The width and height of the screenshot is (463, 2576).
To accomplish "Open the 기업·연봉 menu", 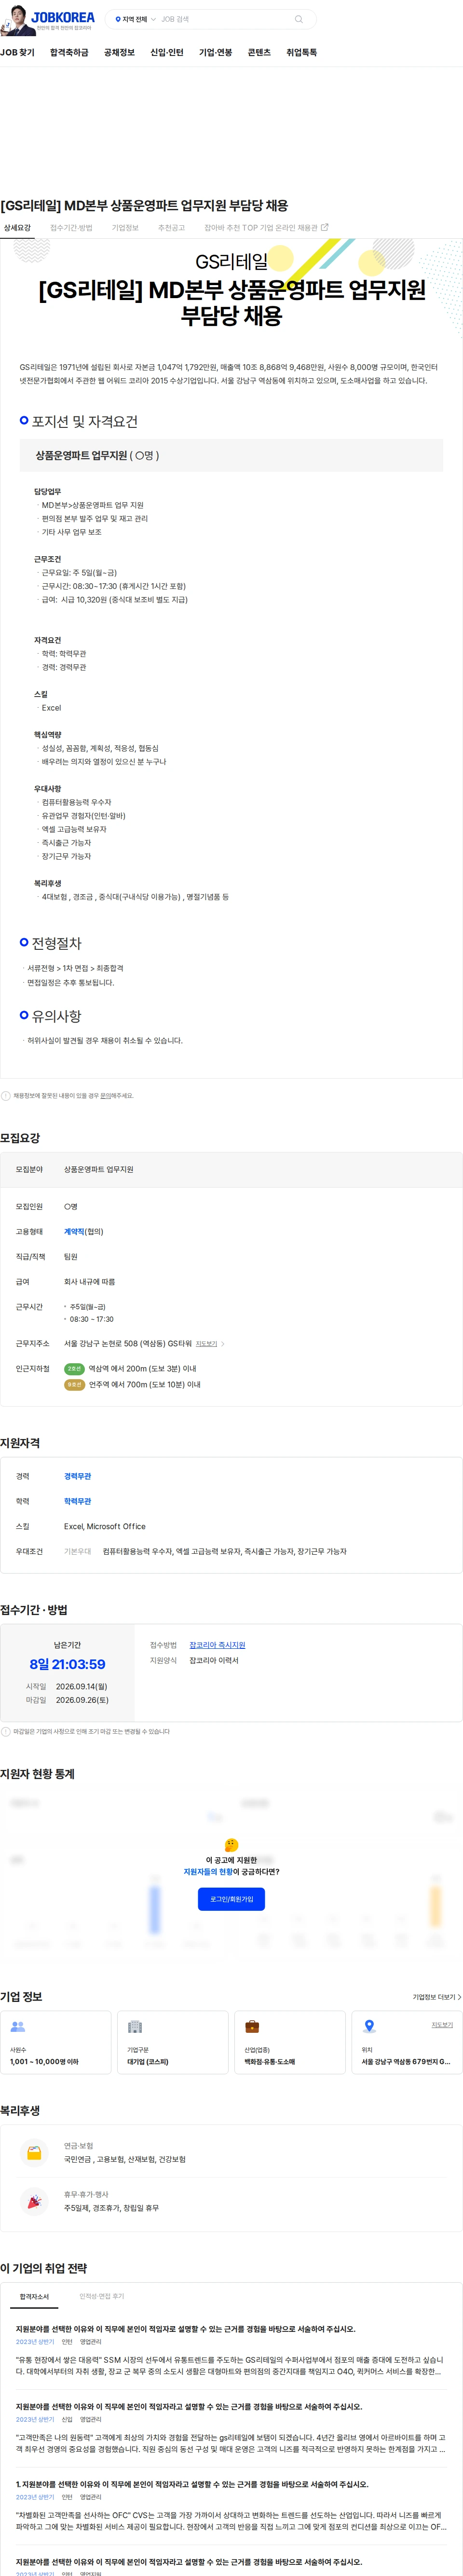I will click(215, 52).
